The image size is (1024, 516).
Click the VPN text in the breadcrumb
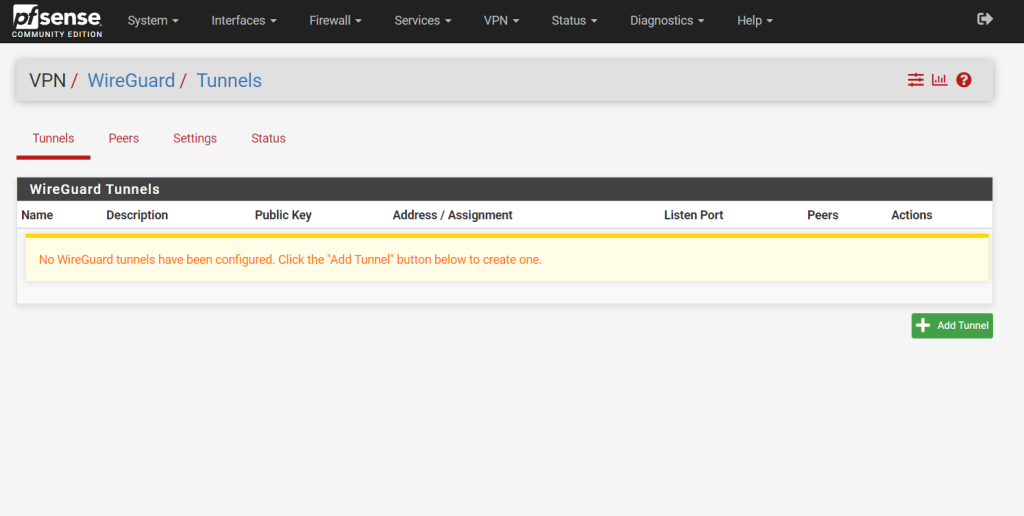click(x=48, y=80)
